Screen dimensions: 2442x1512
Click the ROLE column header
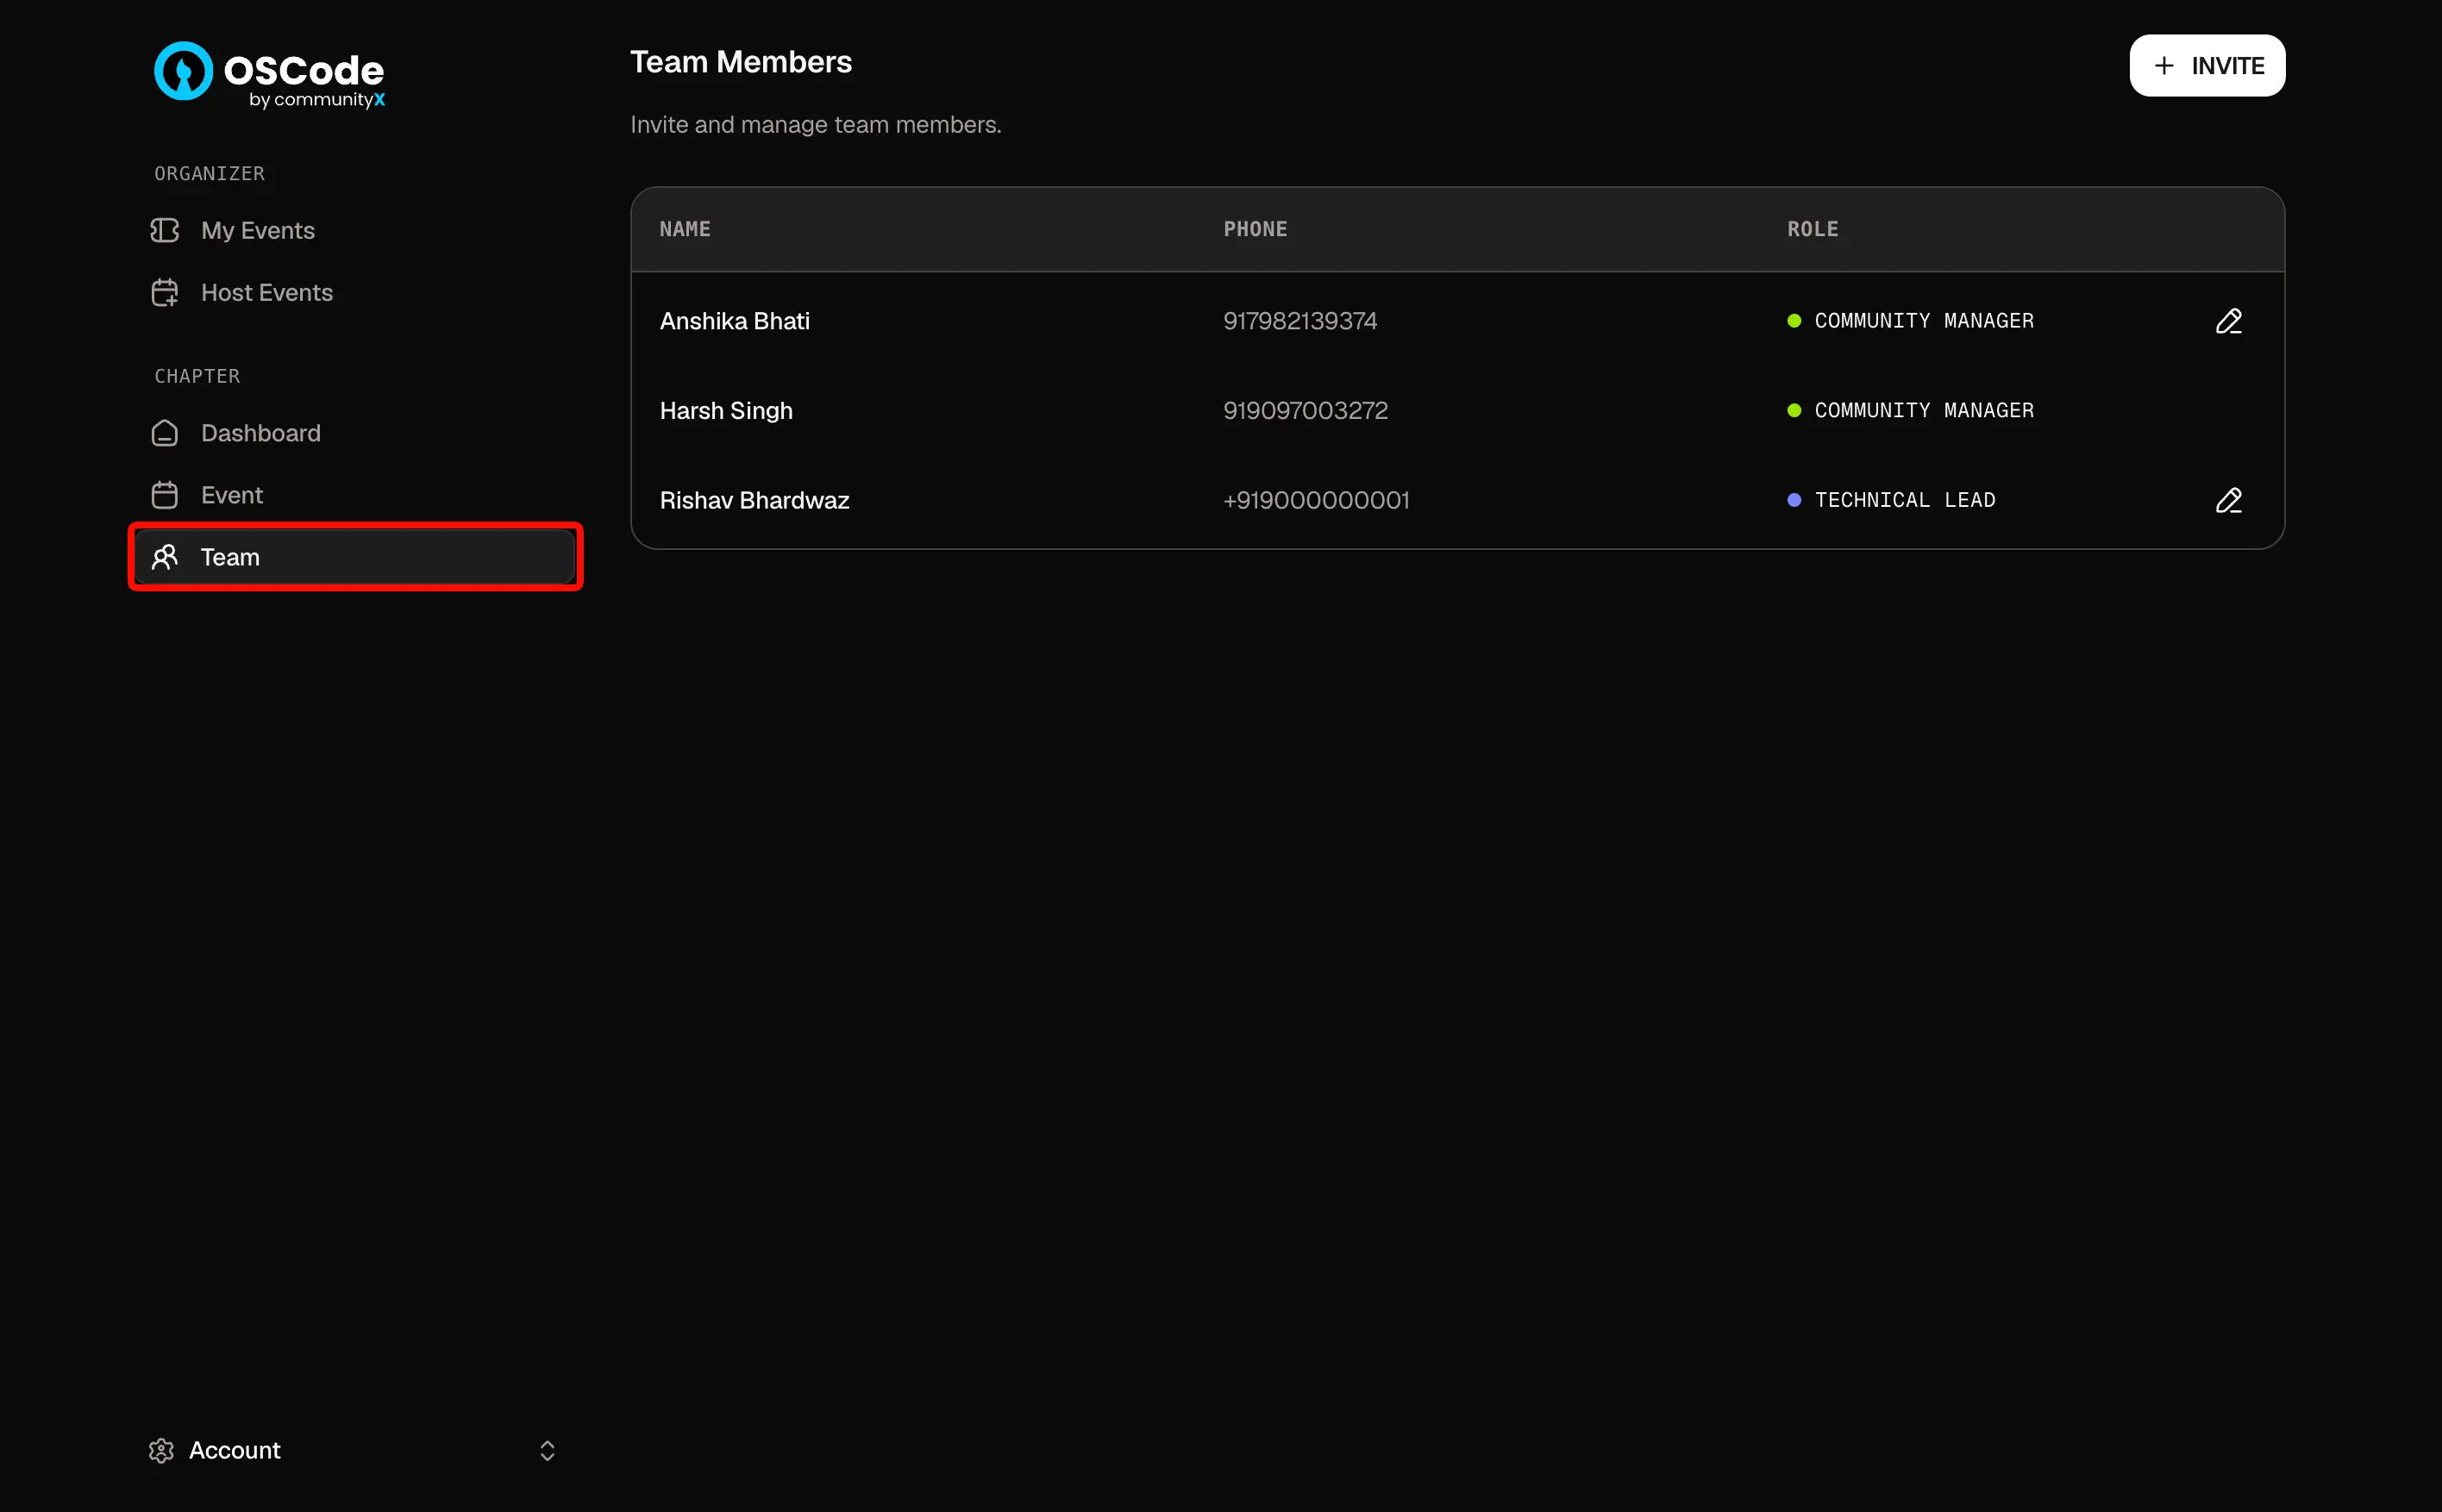pos(1812,229)
